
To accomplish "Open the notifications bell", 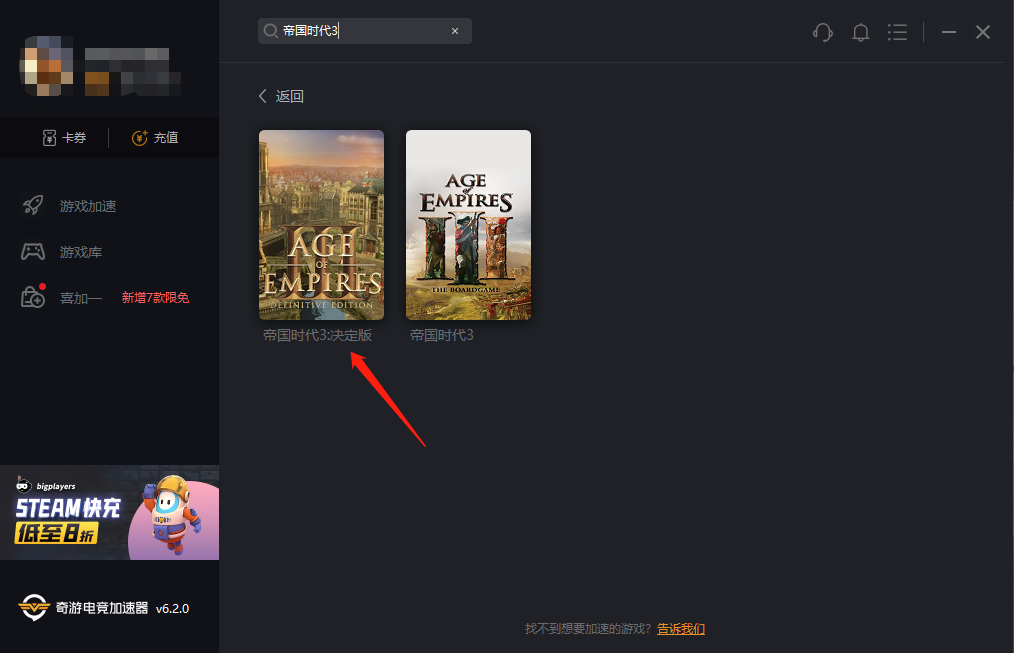I will tap(860, 32).
